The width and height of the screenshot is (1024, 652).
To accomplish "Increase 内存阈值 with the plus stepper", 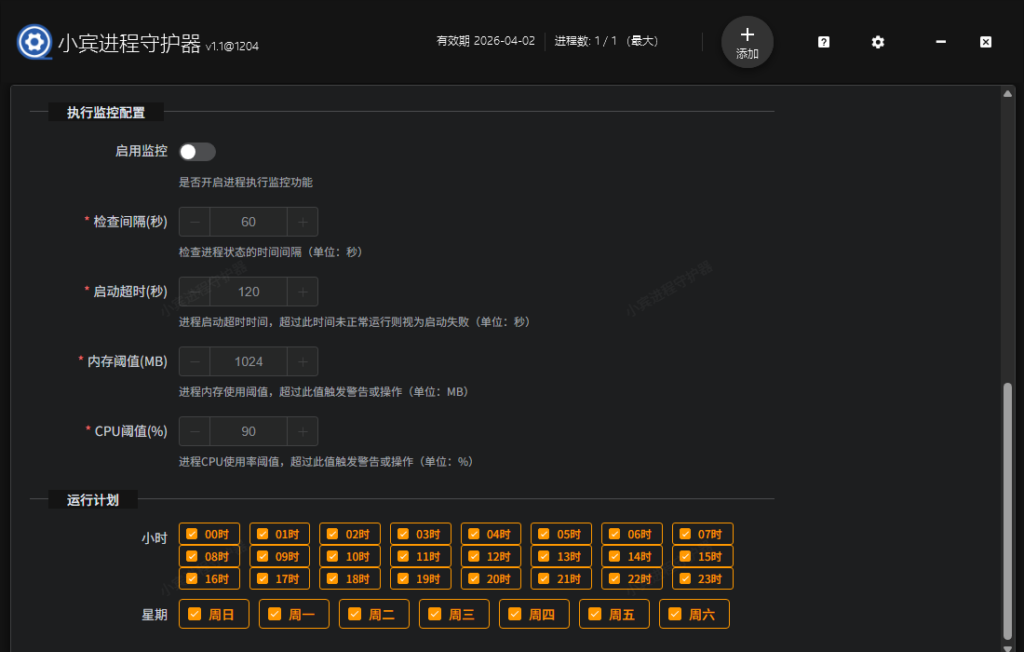I will point(302,361).
